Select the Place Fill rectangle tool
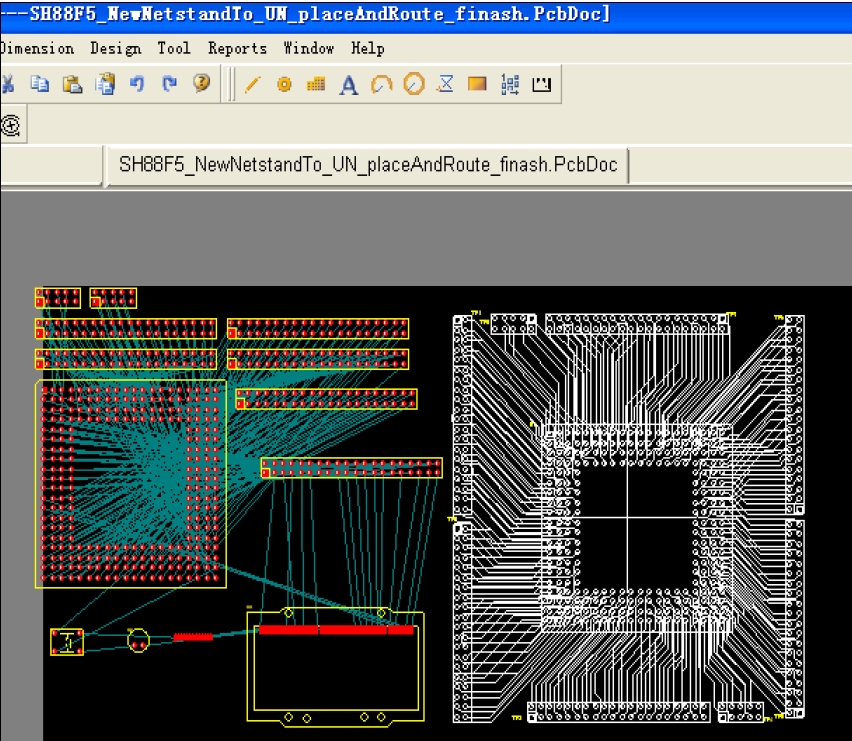The width and height of the screenshot is (852, 741). (x=477, y=85)
